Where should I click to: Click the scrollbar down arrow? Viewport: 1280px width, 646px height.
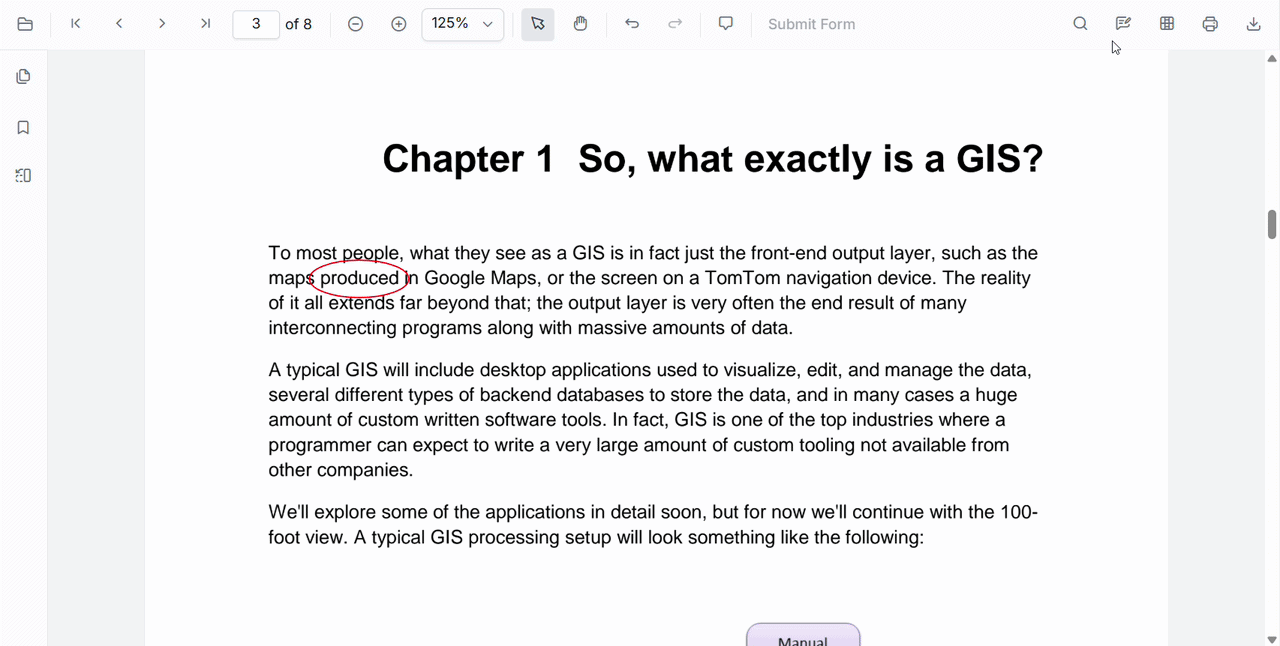click(x=1272, y=639)
